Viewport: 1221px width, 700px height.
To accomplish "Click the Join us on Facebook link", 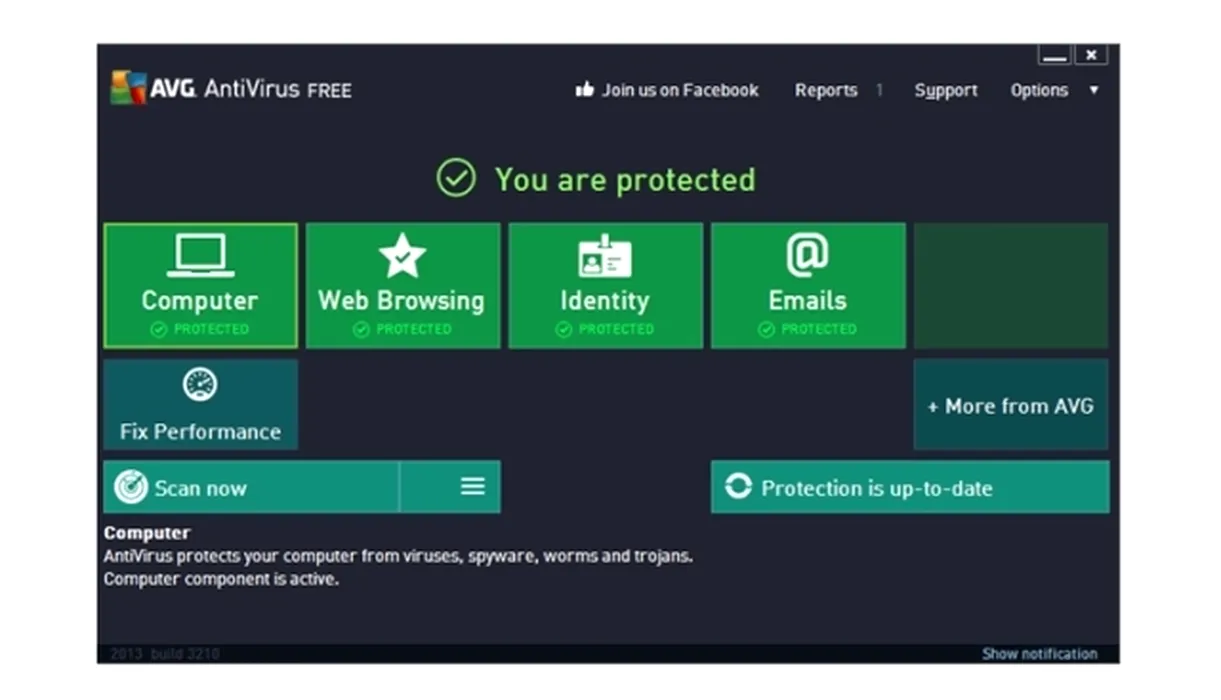I will coord(680,90).
